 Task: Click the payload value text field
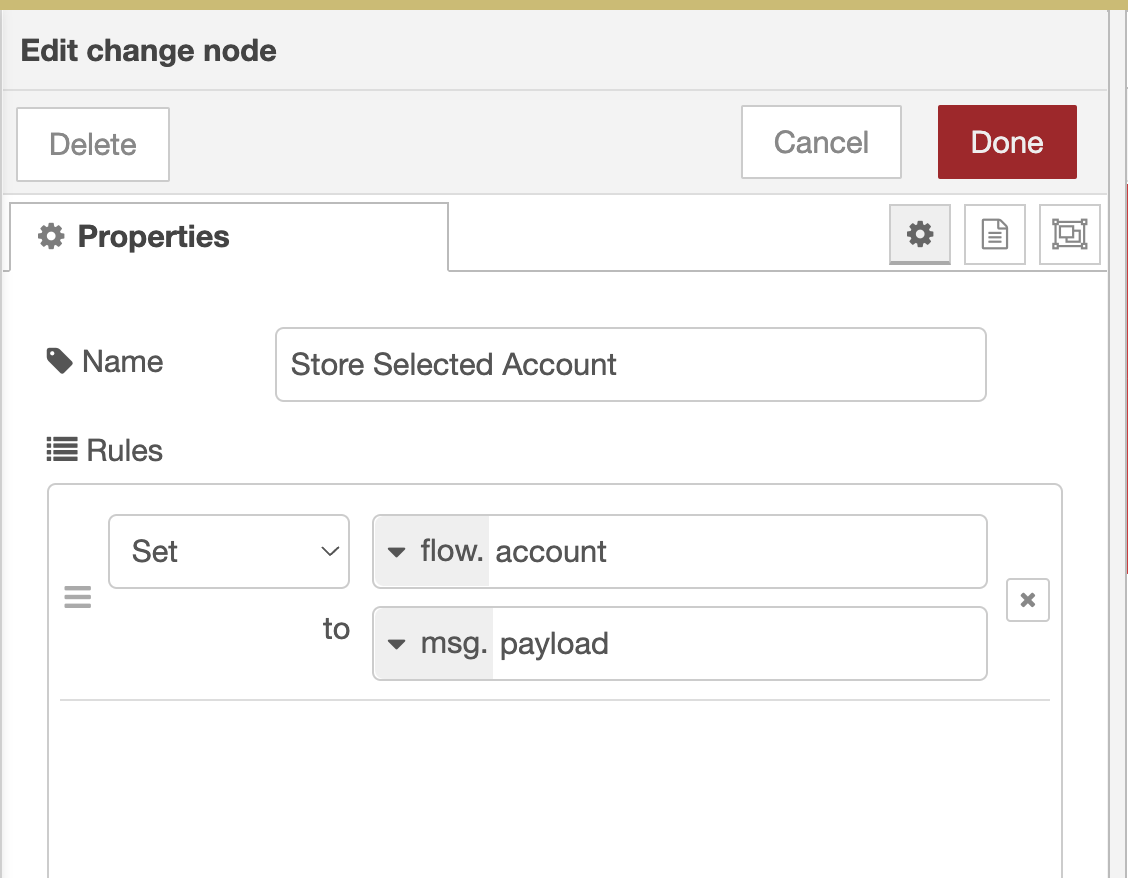738,644
